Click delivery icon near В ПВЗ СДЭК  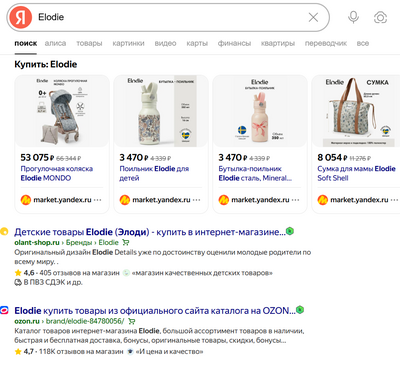coord(18,282)
